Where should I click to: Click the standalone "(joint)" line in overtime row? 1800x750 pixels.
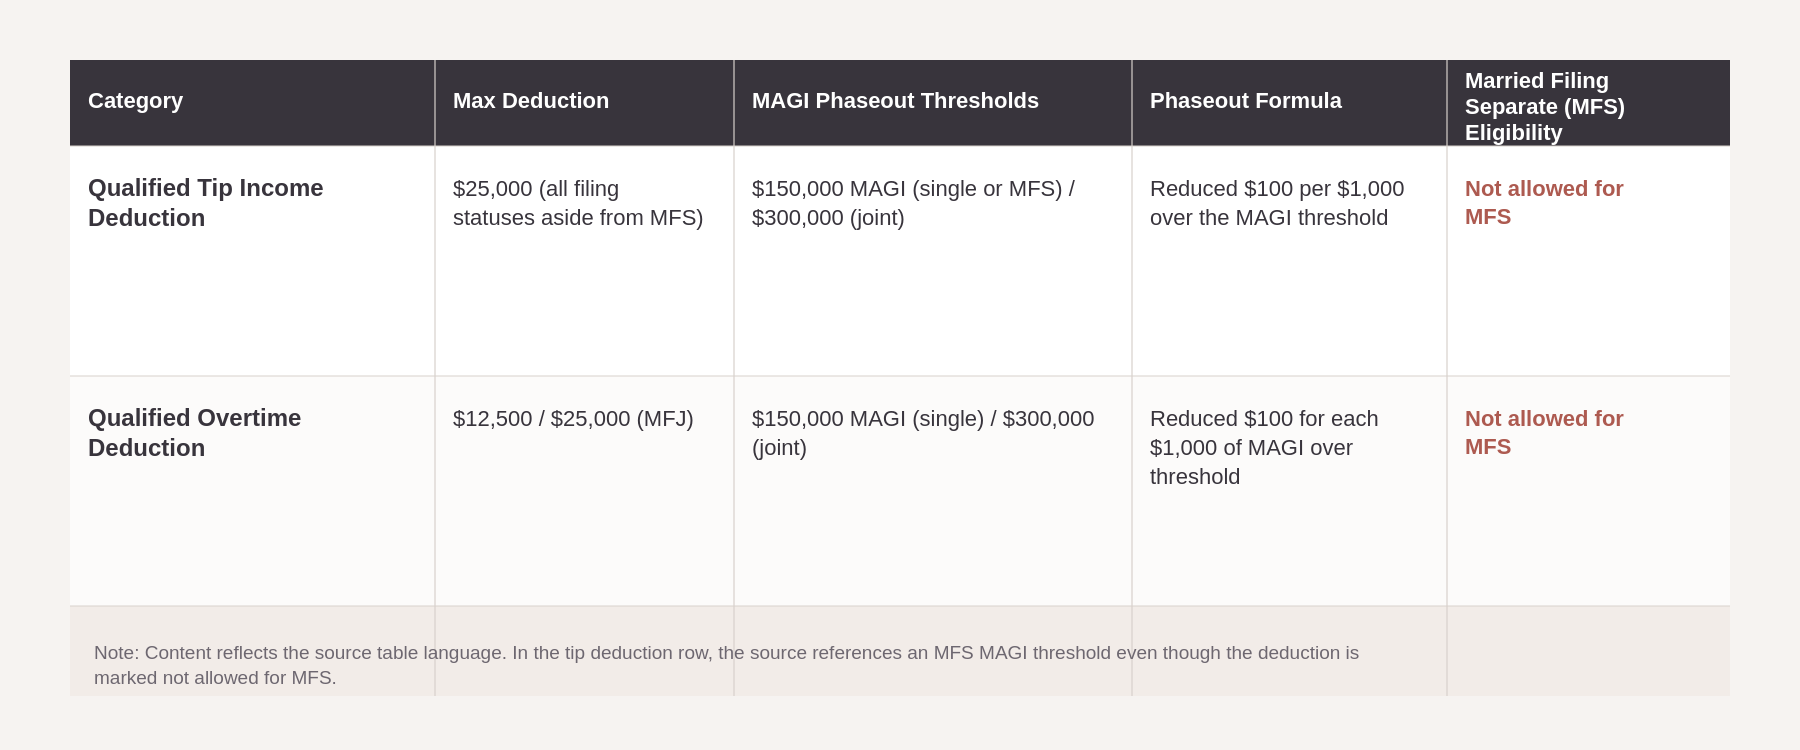pyautogui.click(x=779, y=448)
